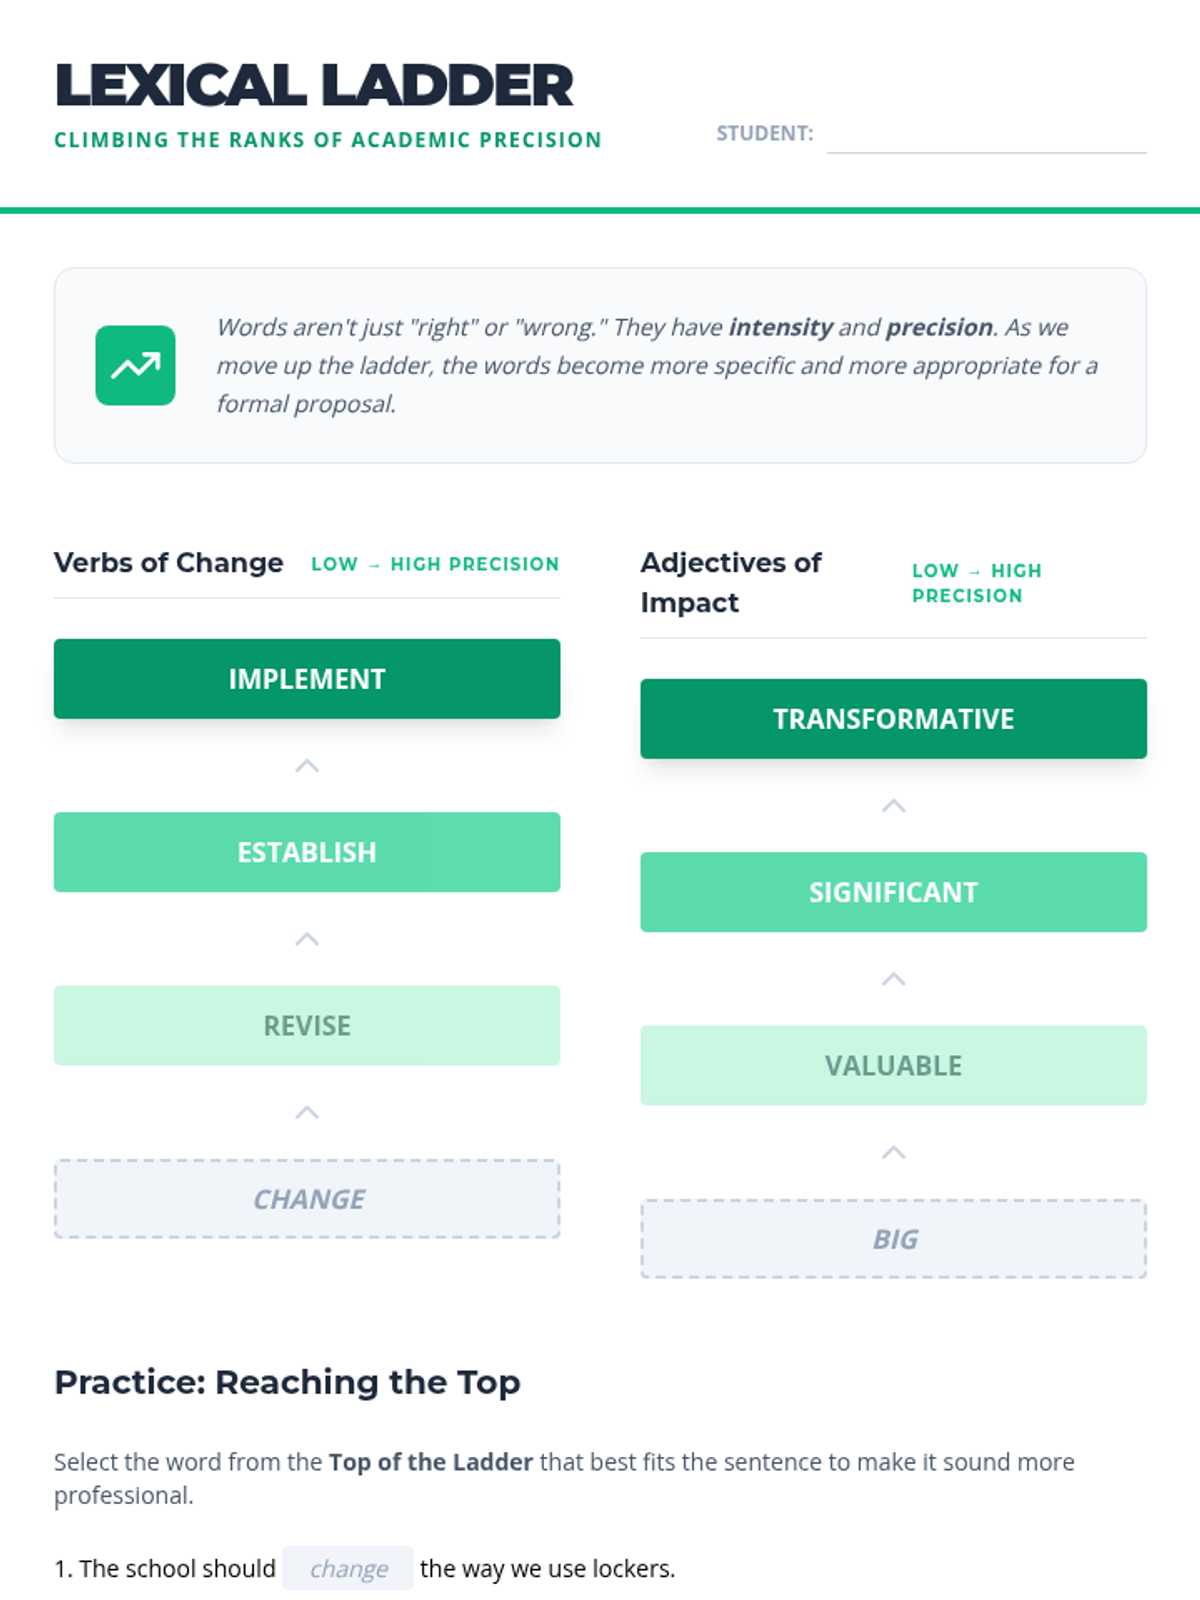Click the Verbs of Change heading
The image size is (1200, 1600).
click(169, 563)
